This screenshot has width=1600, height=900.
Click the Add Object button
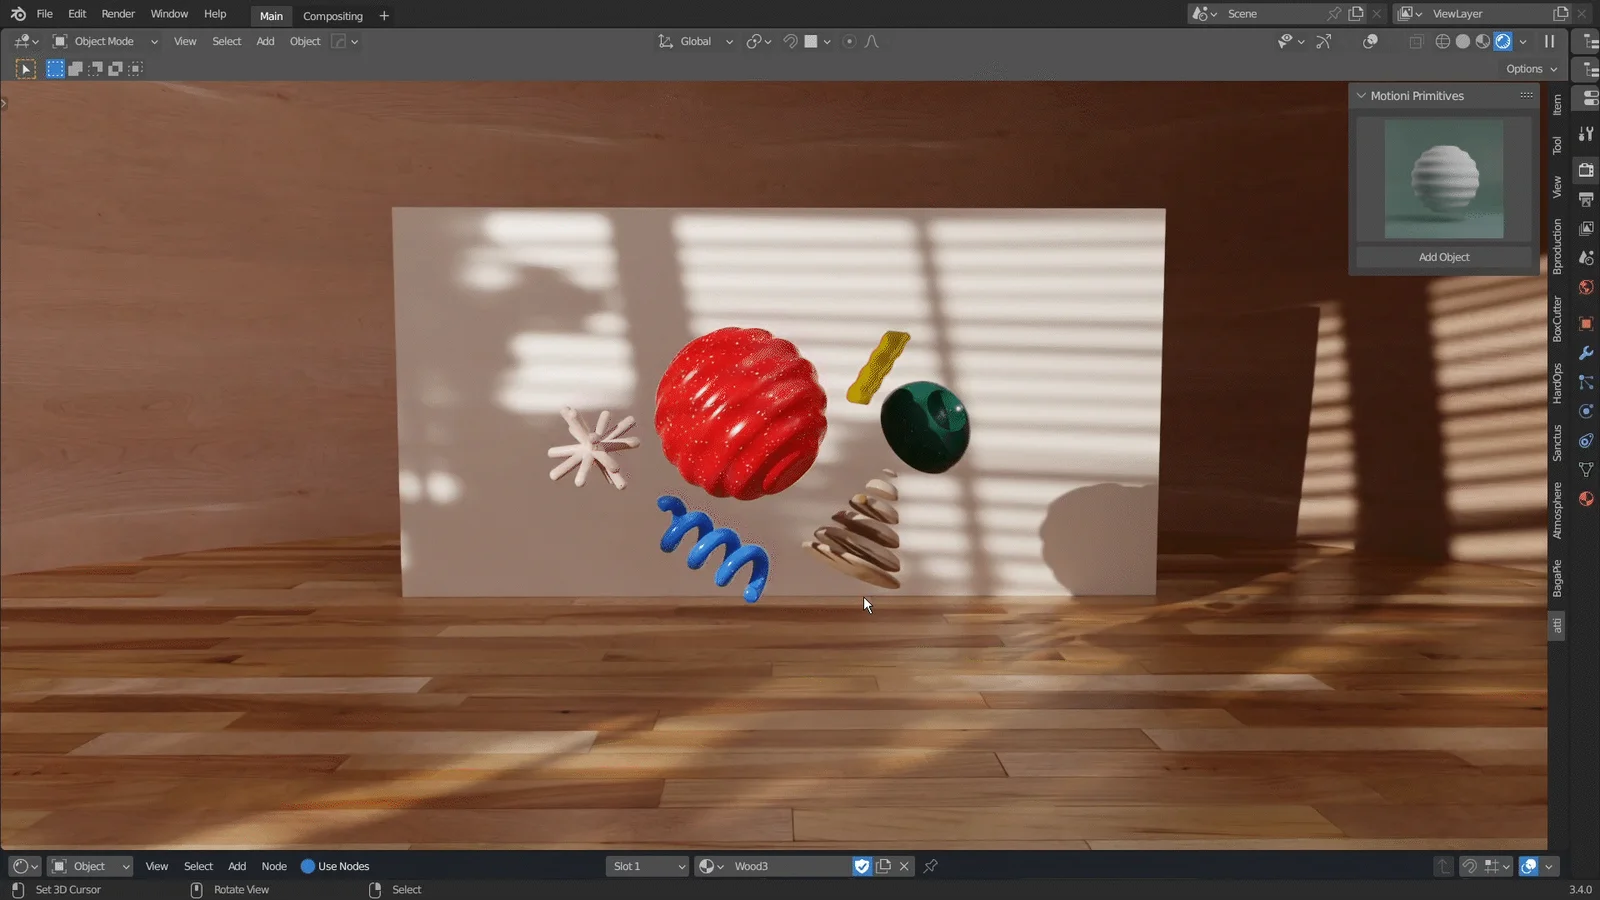1444,257
